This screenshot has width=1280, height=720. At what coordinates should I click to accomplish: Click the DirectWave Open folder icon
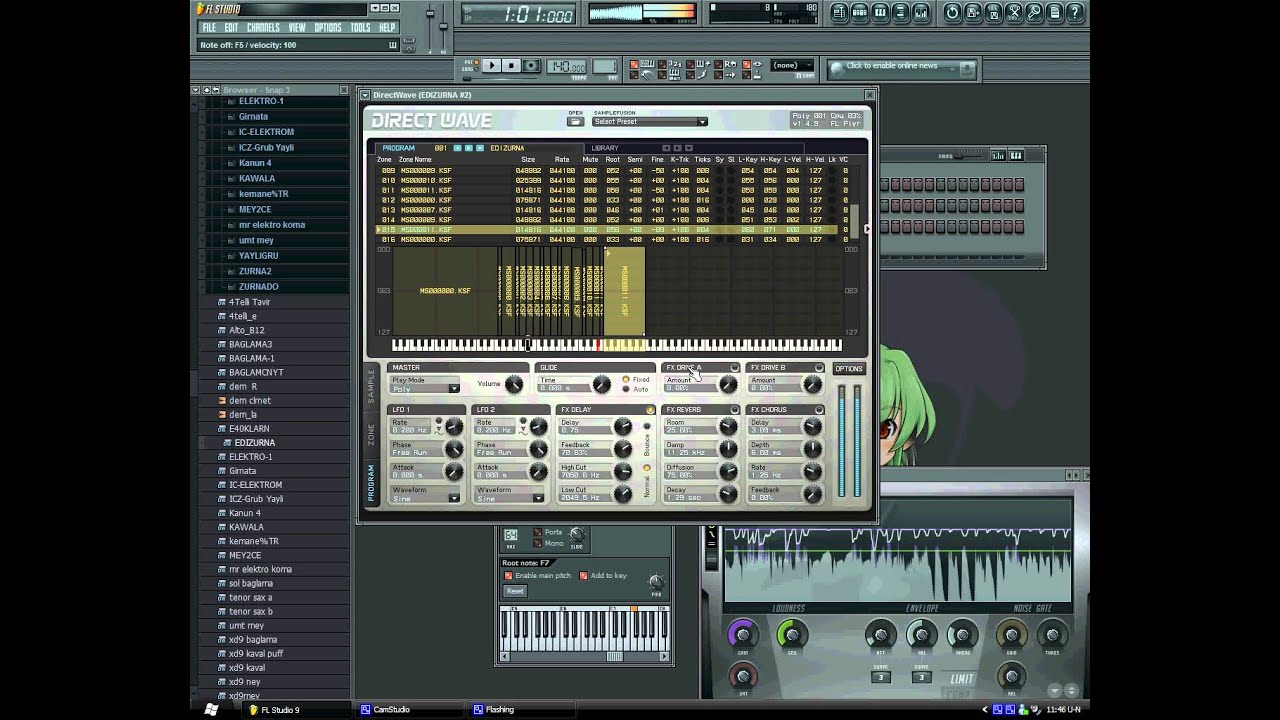pos(575,122)
